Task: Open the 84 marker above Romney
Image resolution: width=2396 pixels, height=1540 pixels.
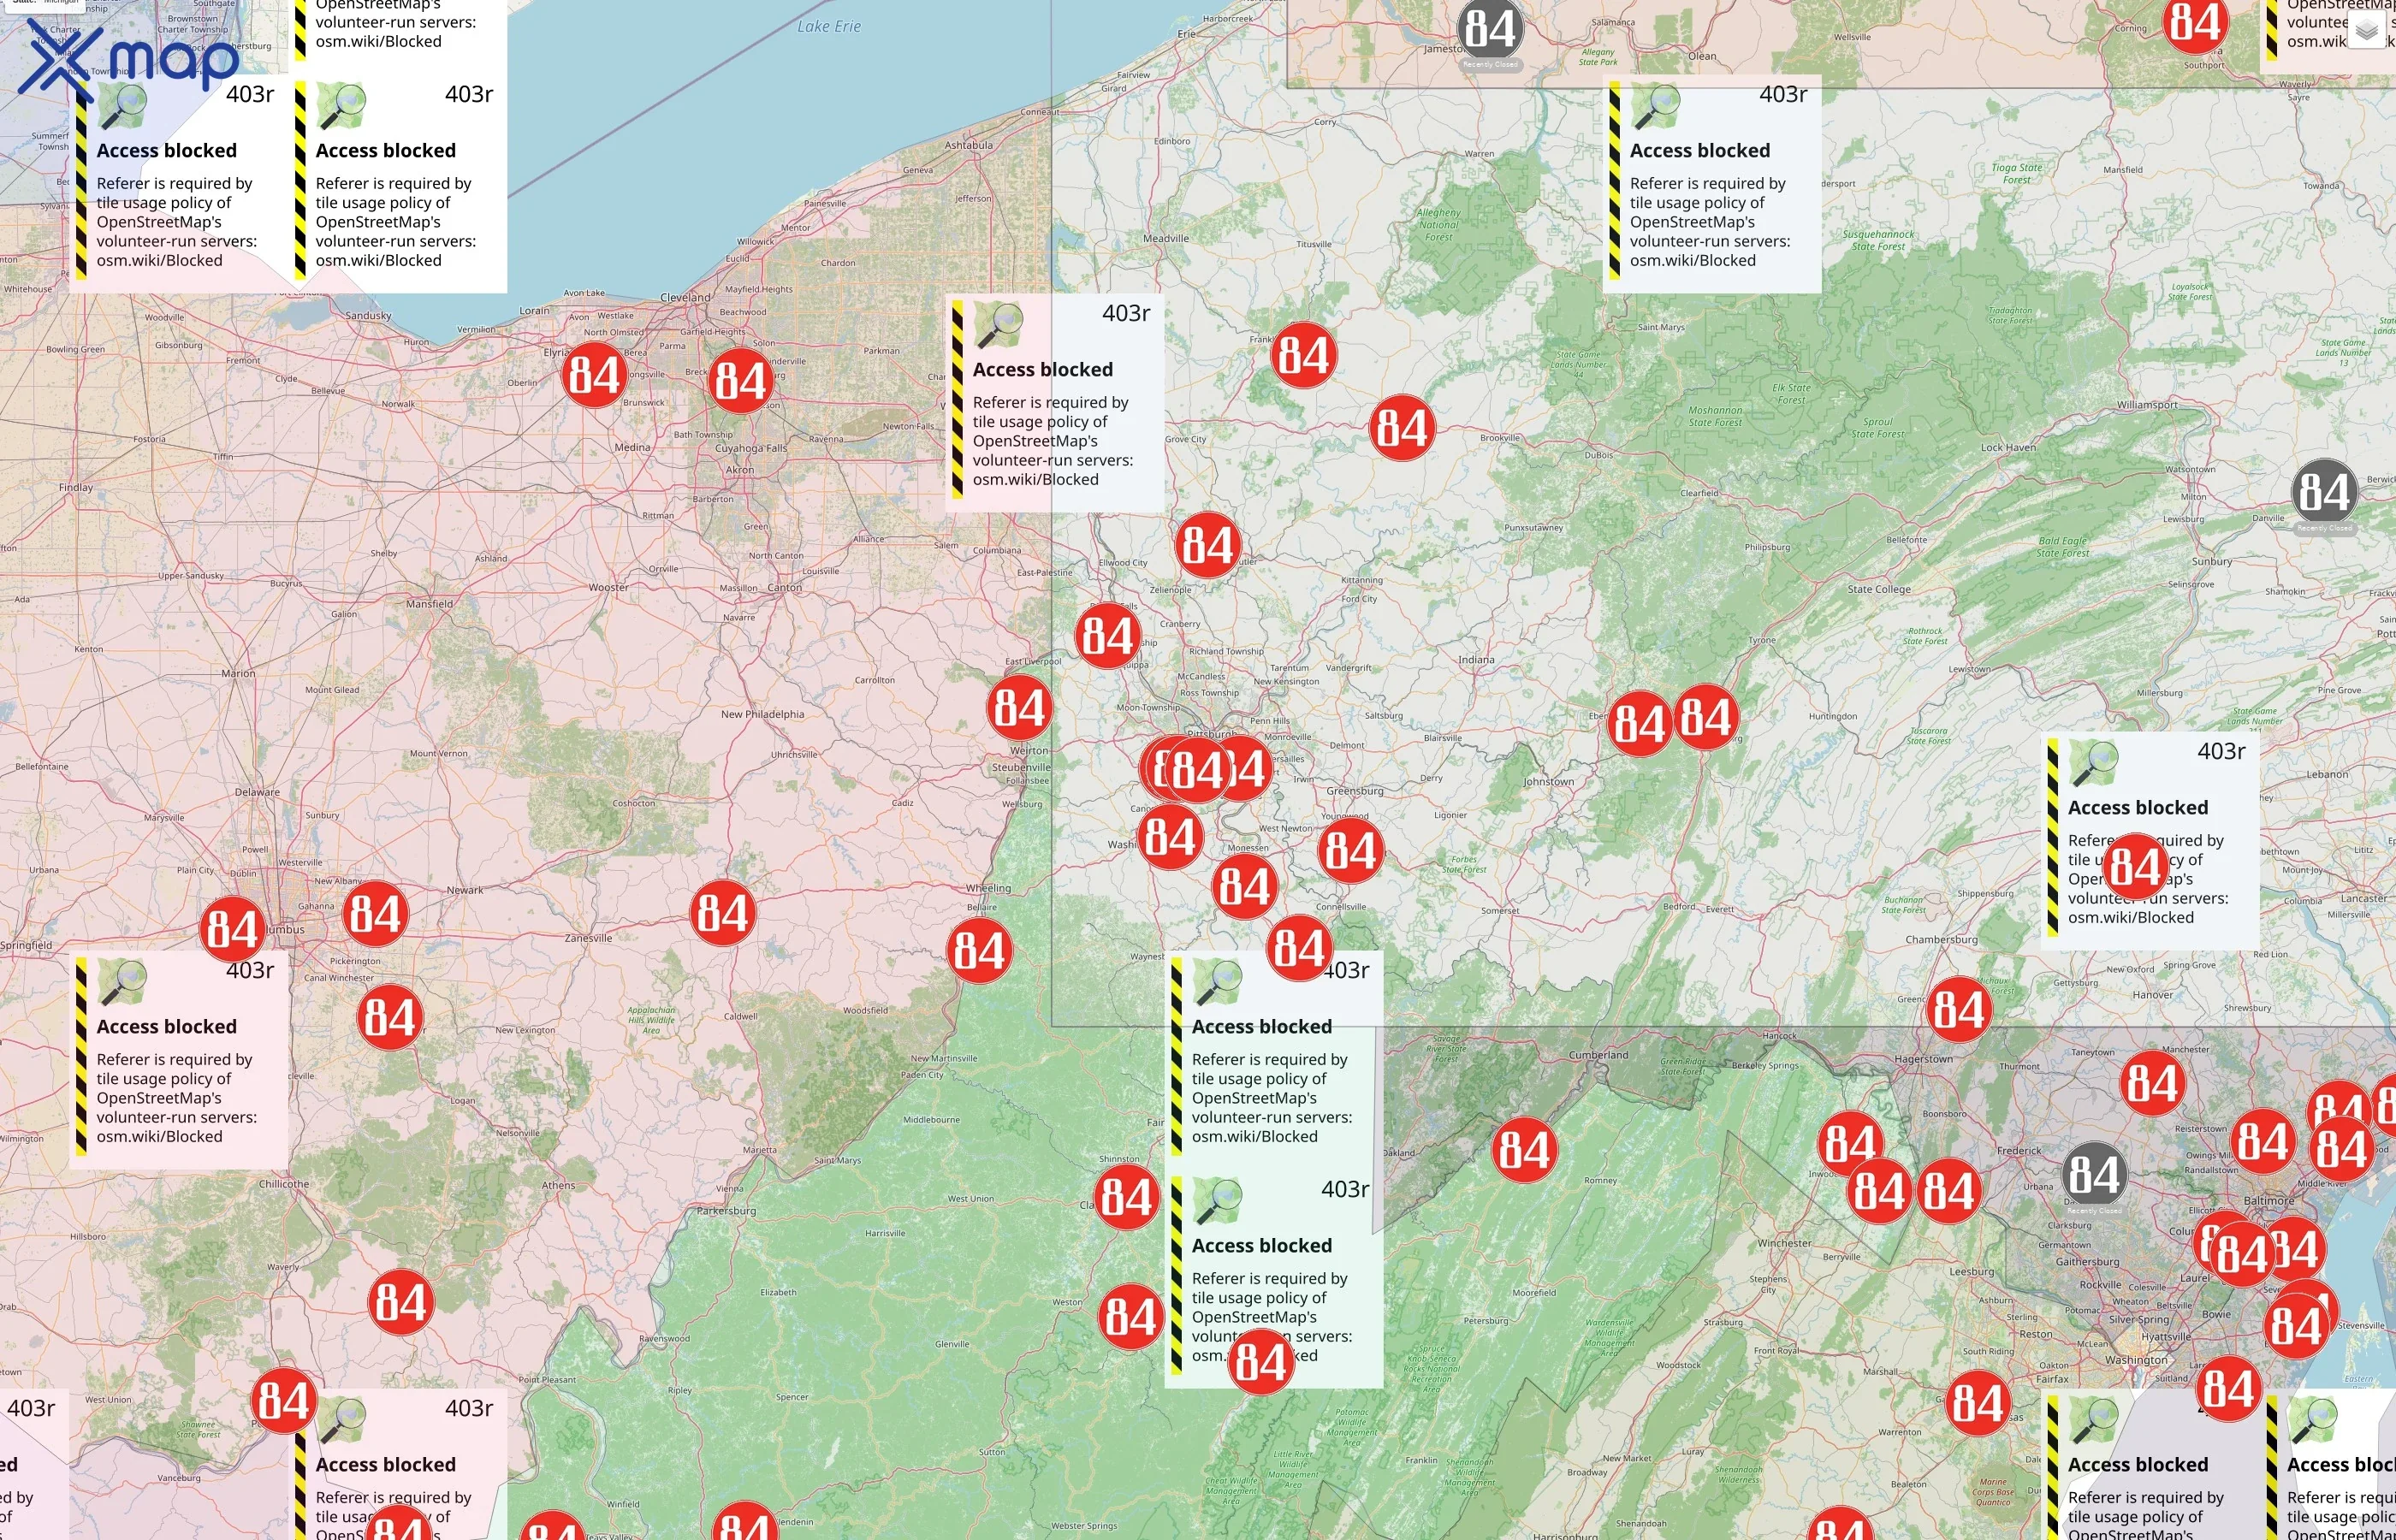Action: click(x=1524, y=1150)
